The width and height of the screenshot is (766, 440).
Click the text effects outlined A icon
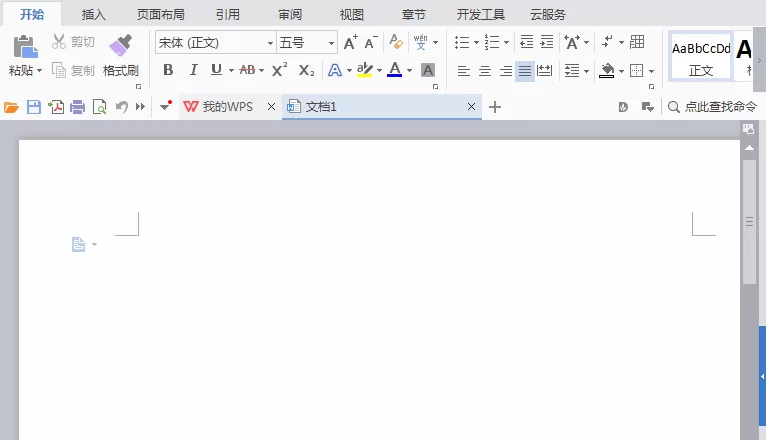[335, 70]
